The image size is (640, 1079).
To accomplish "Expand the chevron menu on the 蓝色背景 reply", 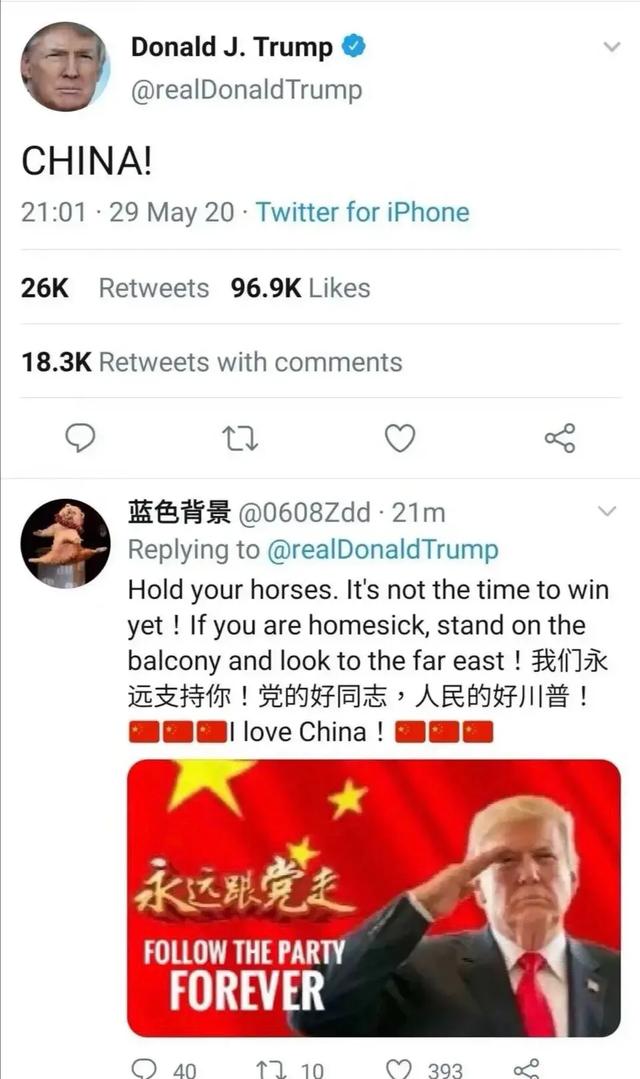I will point(606,511).
